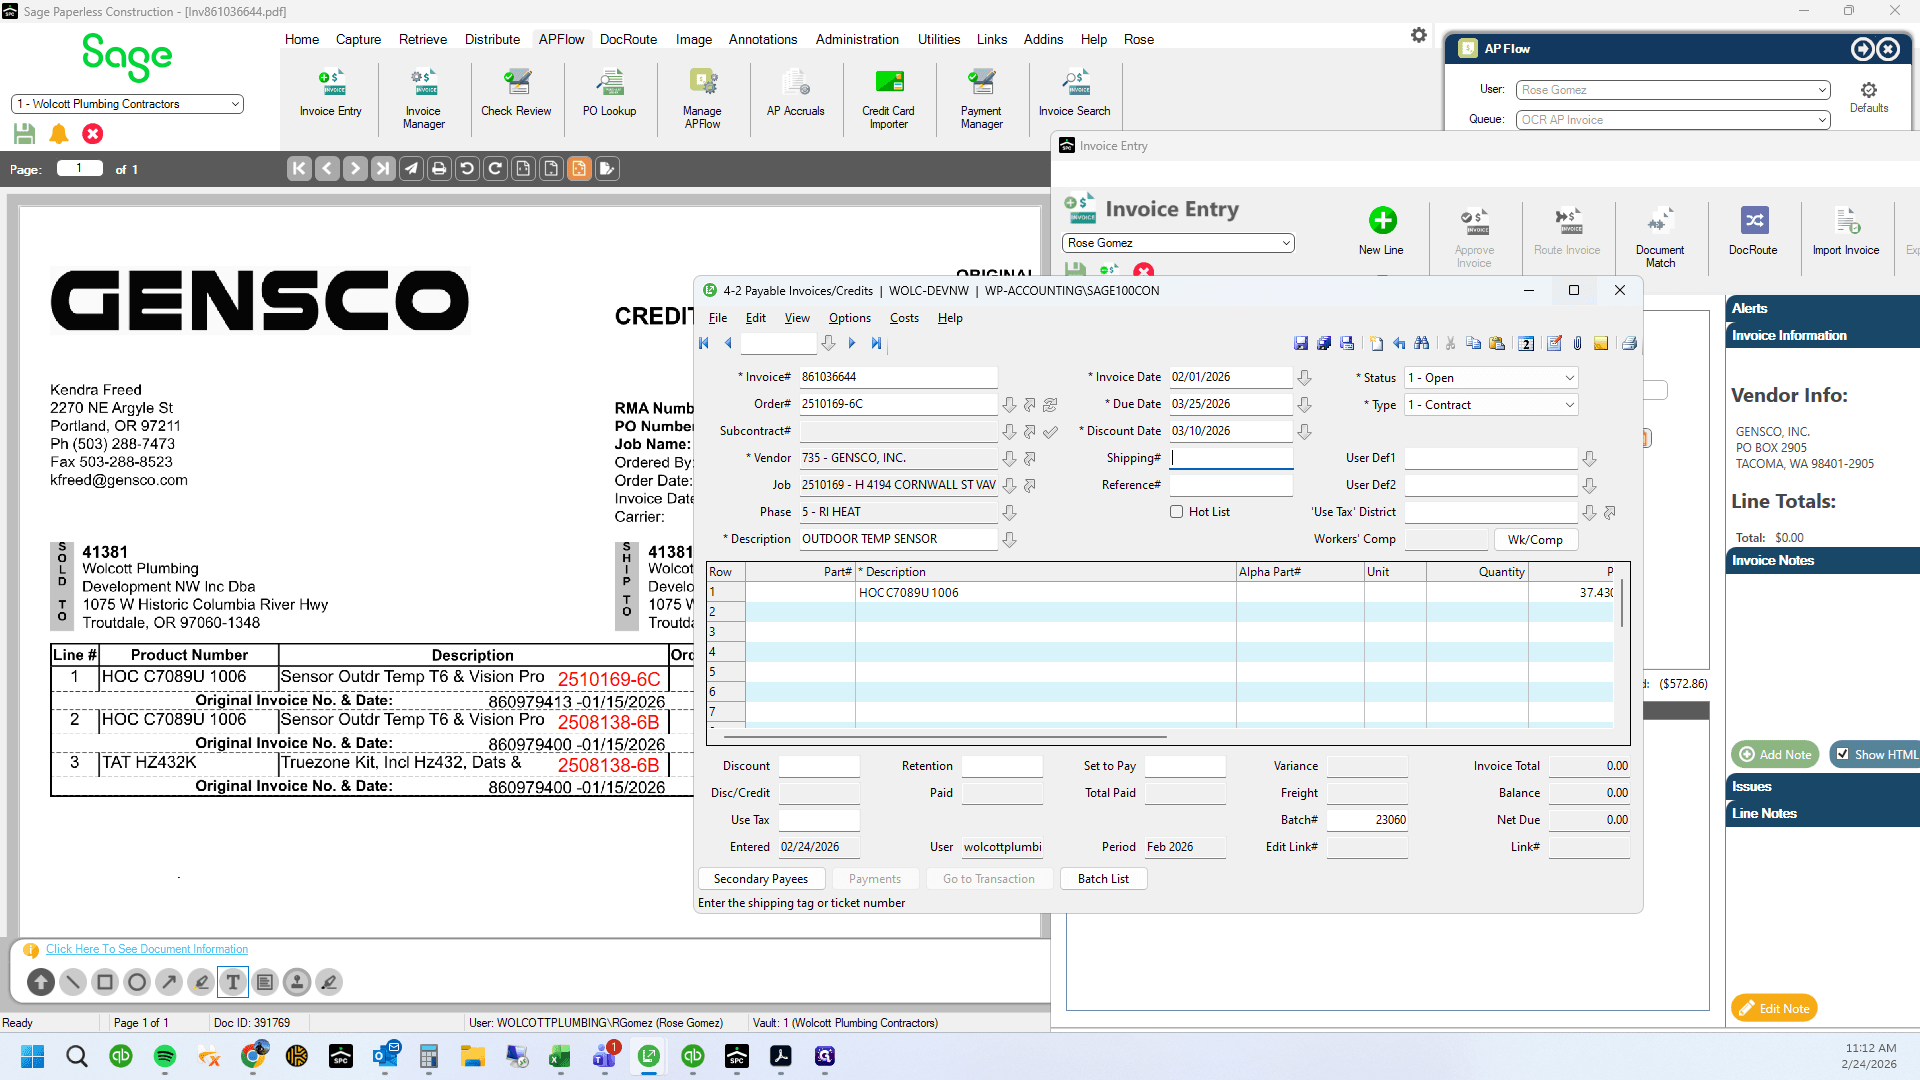Launch the Credit Card Importer

coord(888,99)
